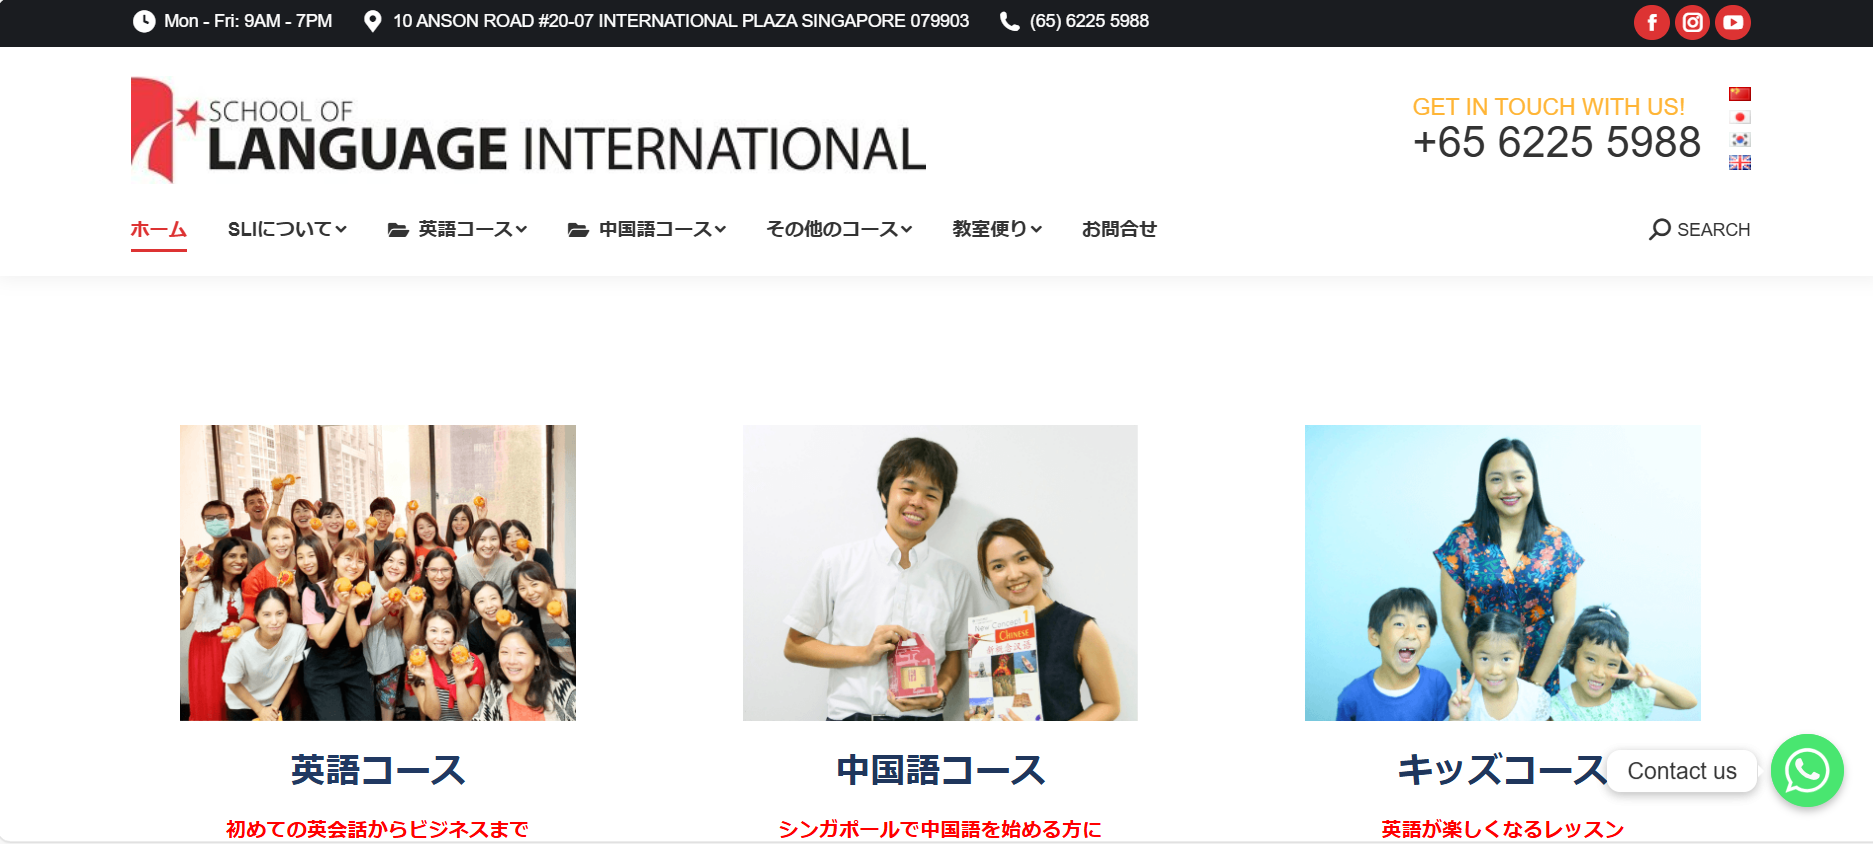Click the green WhatsApp chat icon
This screenshot has height=844, width=1873.
[x=1806, y=770]
